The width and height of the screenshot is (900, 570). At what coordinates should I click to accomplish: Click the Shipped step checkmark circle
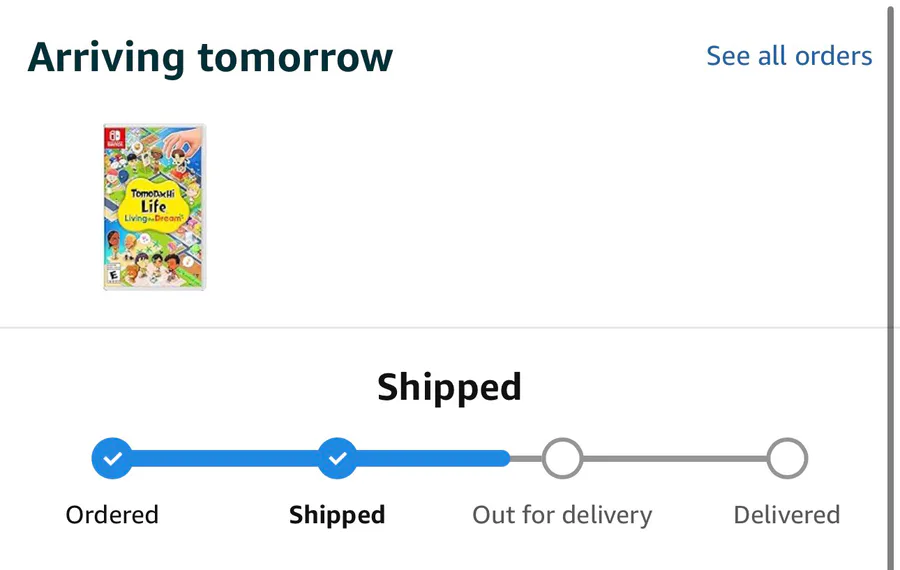click(337, 459)
